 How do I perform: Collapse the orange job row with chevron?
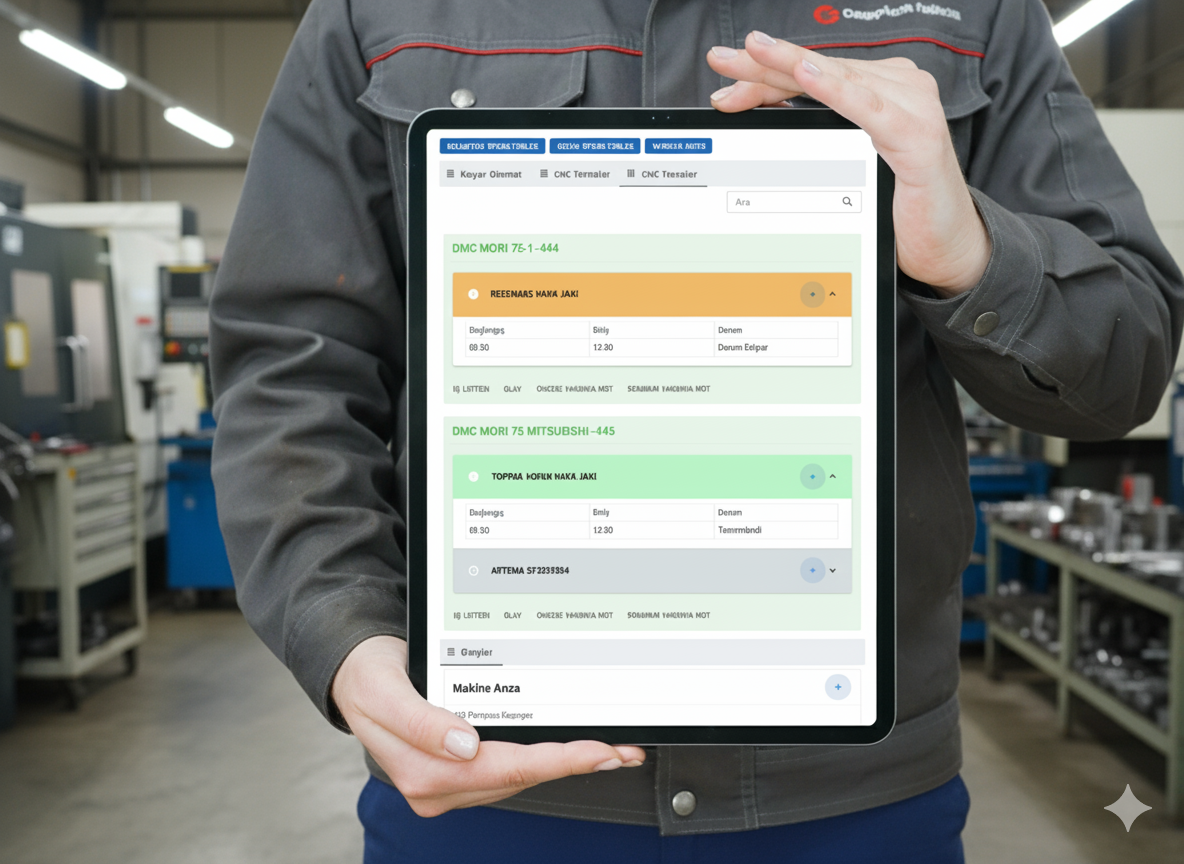pos(833,294)
